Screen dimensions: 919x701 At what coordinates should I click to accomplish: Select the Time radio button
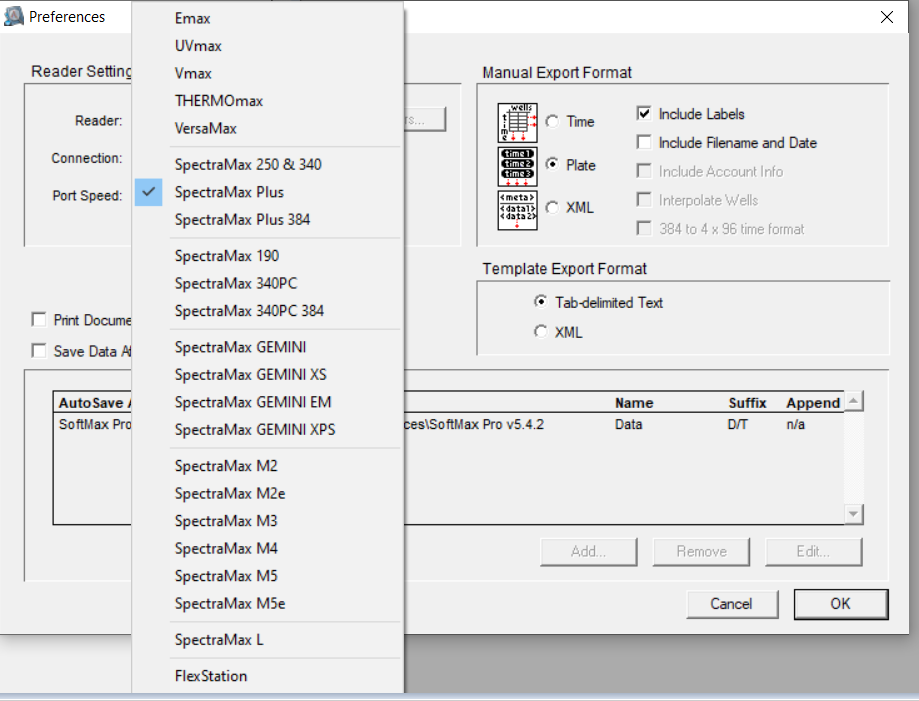(x=553, y=122)
